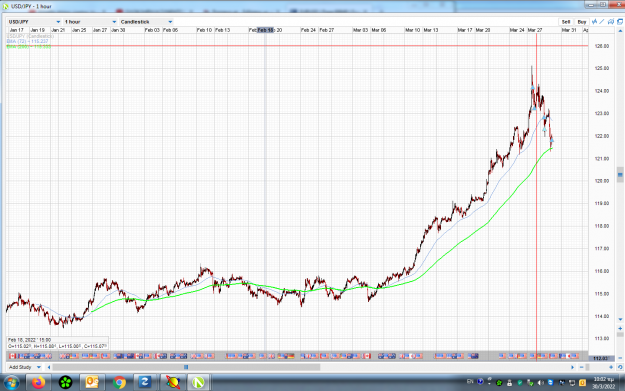Open Firefox from the taskbar
625x391 pixels.
39,383
